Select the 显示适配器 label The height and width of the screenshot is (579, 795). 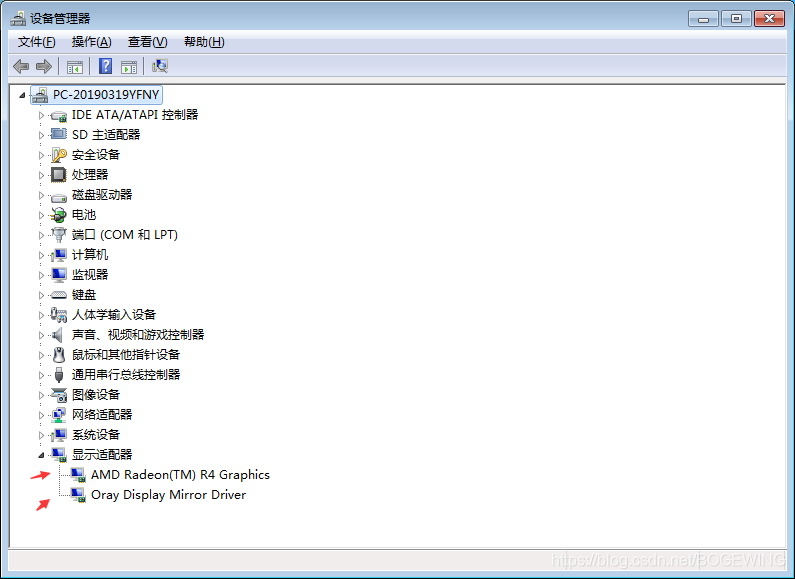point(102,455)
